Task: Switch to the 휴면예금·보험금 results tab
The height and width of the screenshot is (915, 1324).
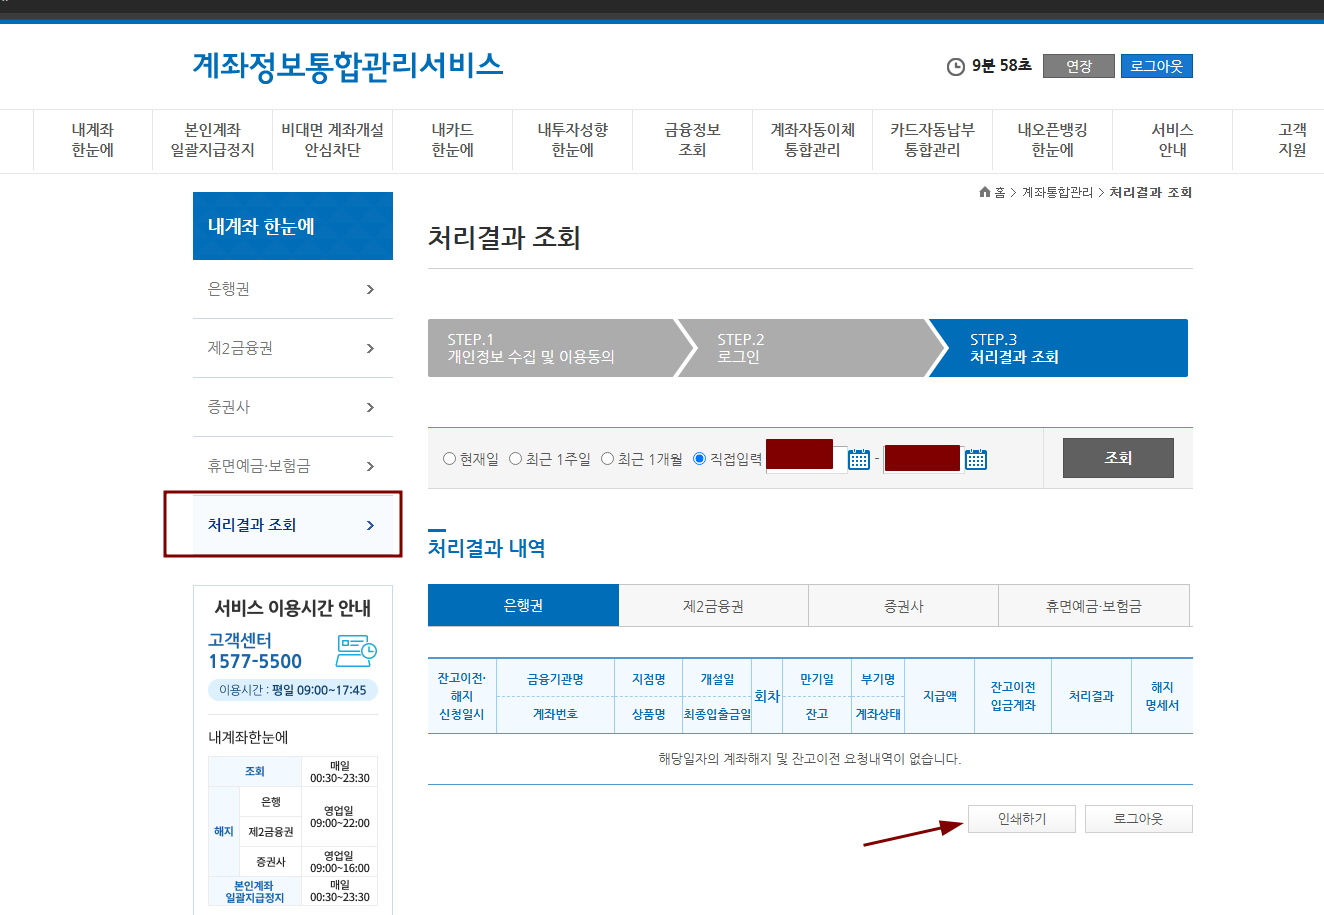Action: 1094,605
